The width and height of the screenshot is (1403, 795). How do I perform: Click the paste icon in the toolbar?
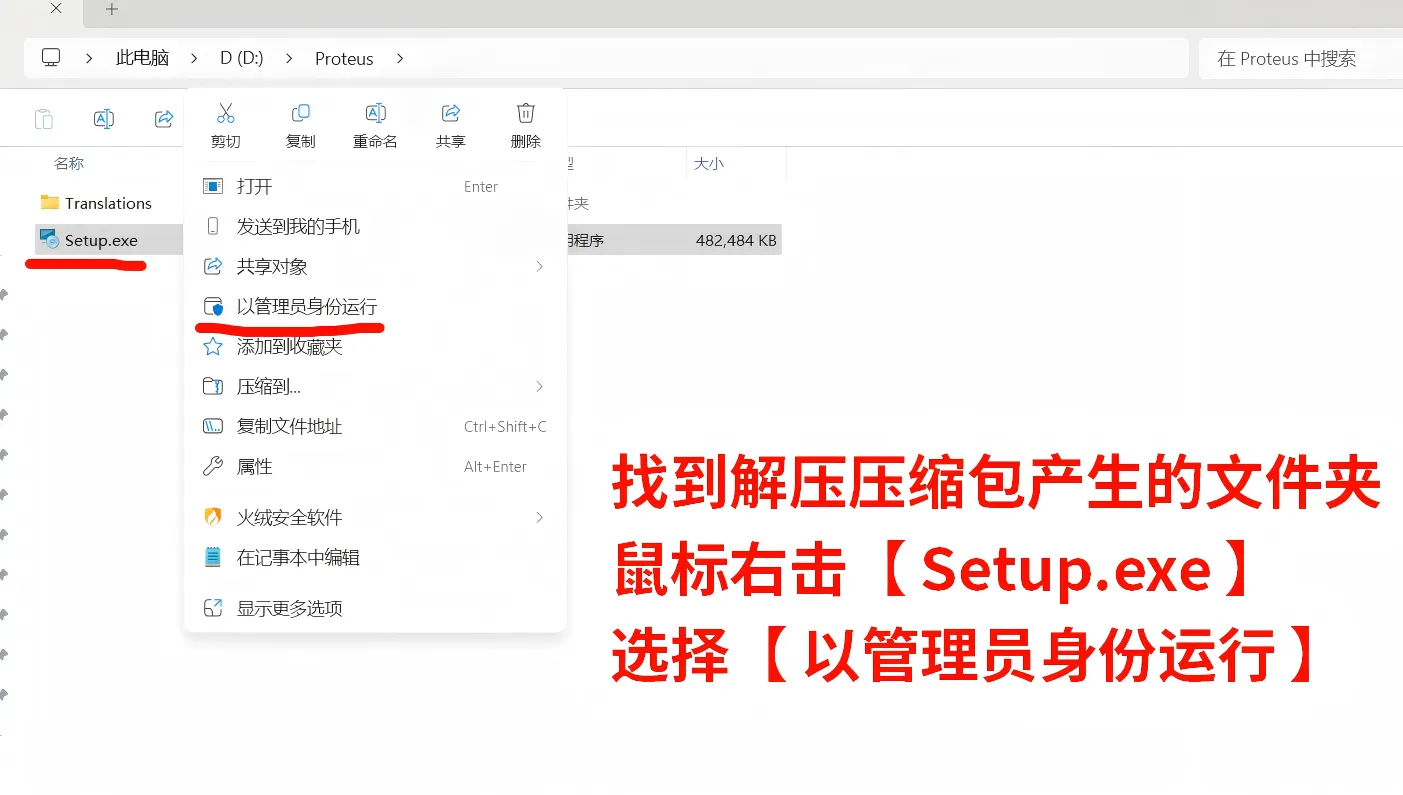tap(44, 119)
